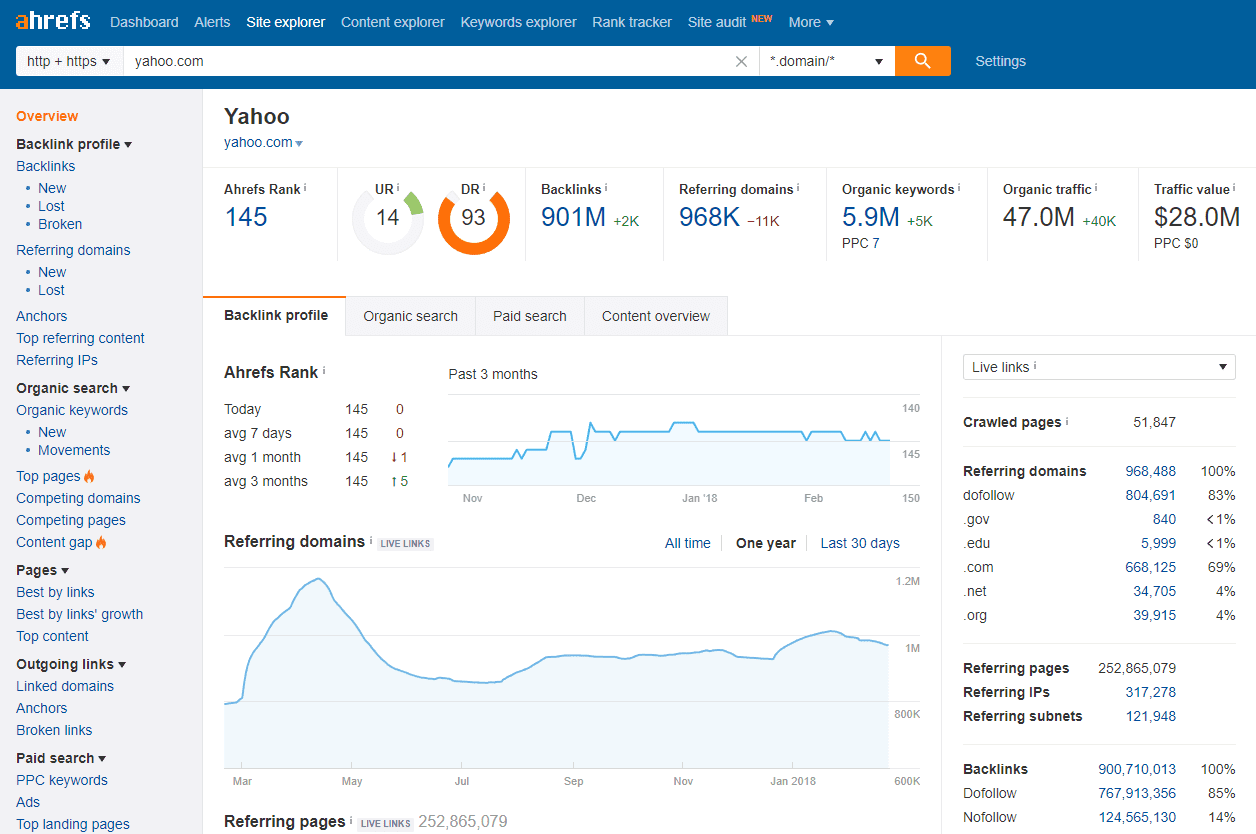This screenshot has width=1256, height=834.
Task: Select the One year chart range
Action: pos(765,543)
